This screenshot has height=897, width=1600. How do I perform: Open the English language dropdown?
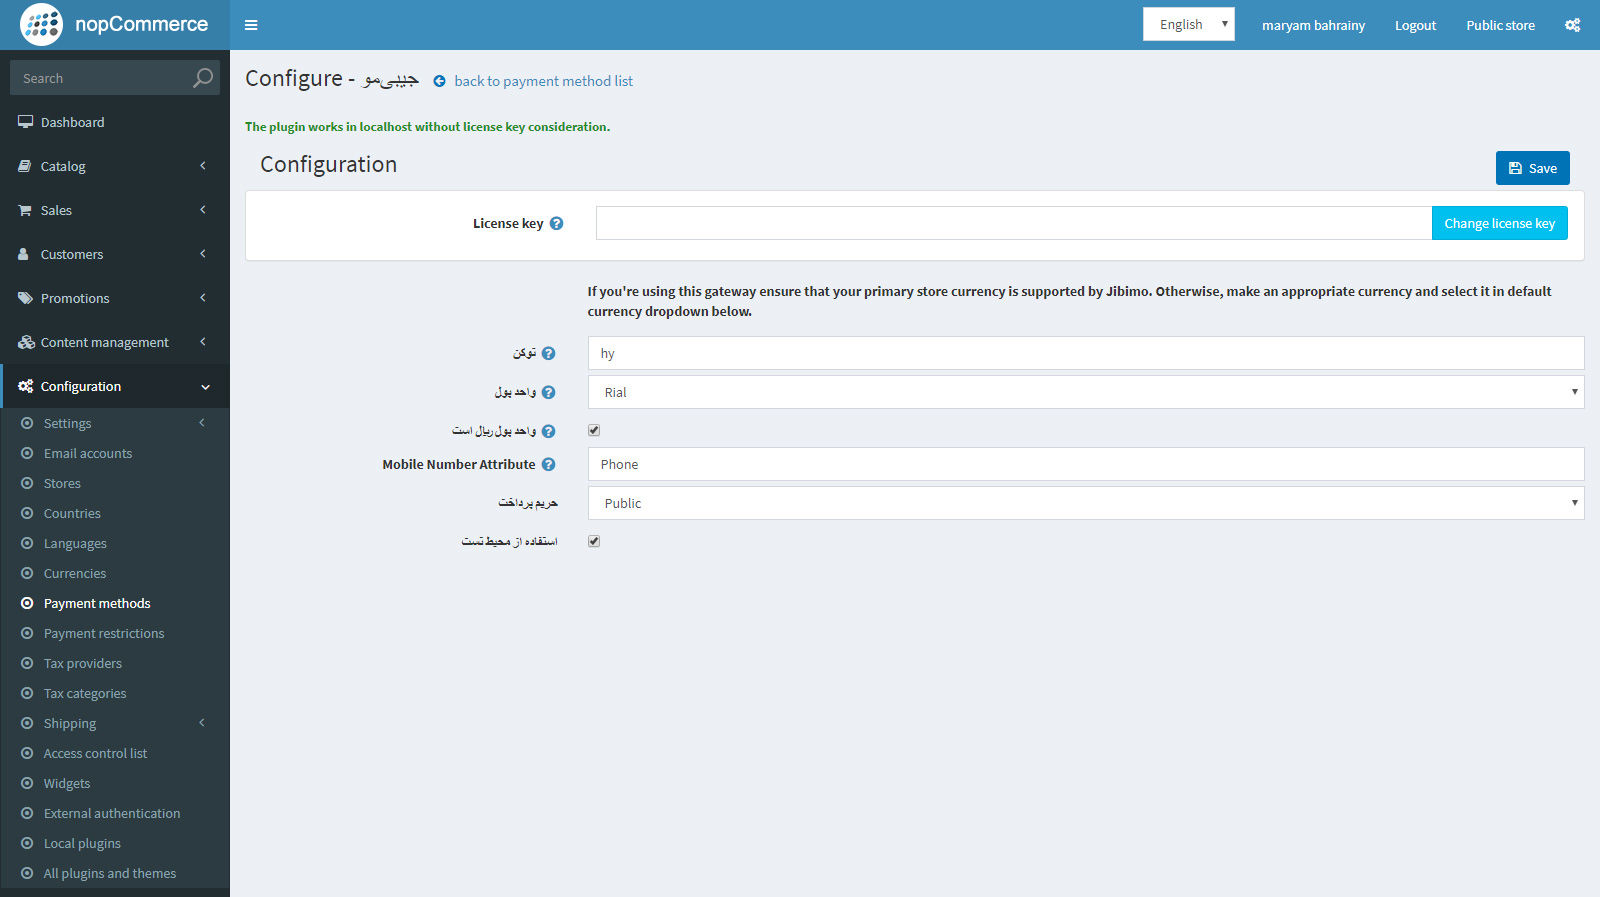[1188, 24]
